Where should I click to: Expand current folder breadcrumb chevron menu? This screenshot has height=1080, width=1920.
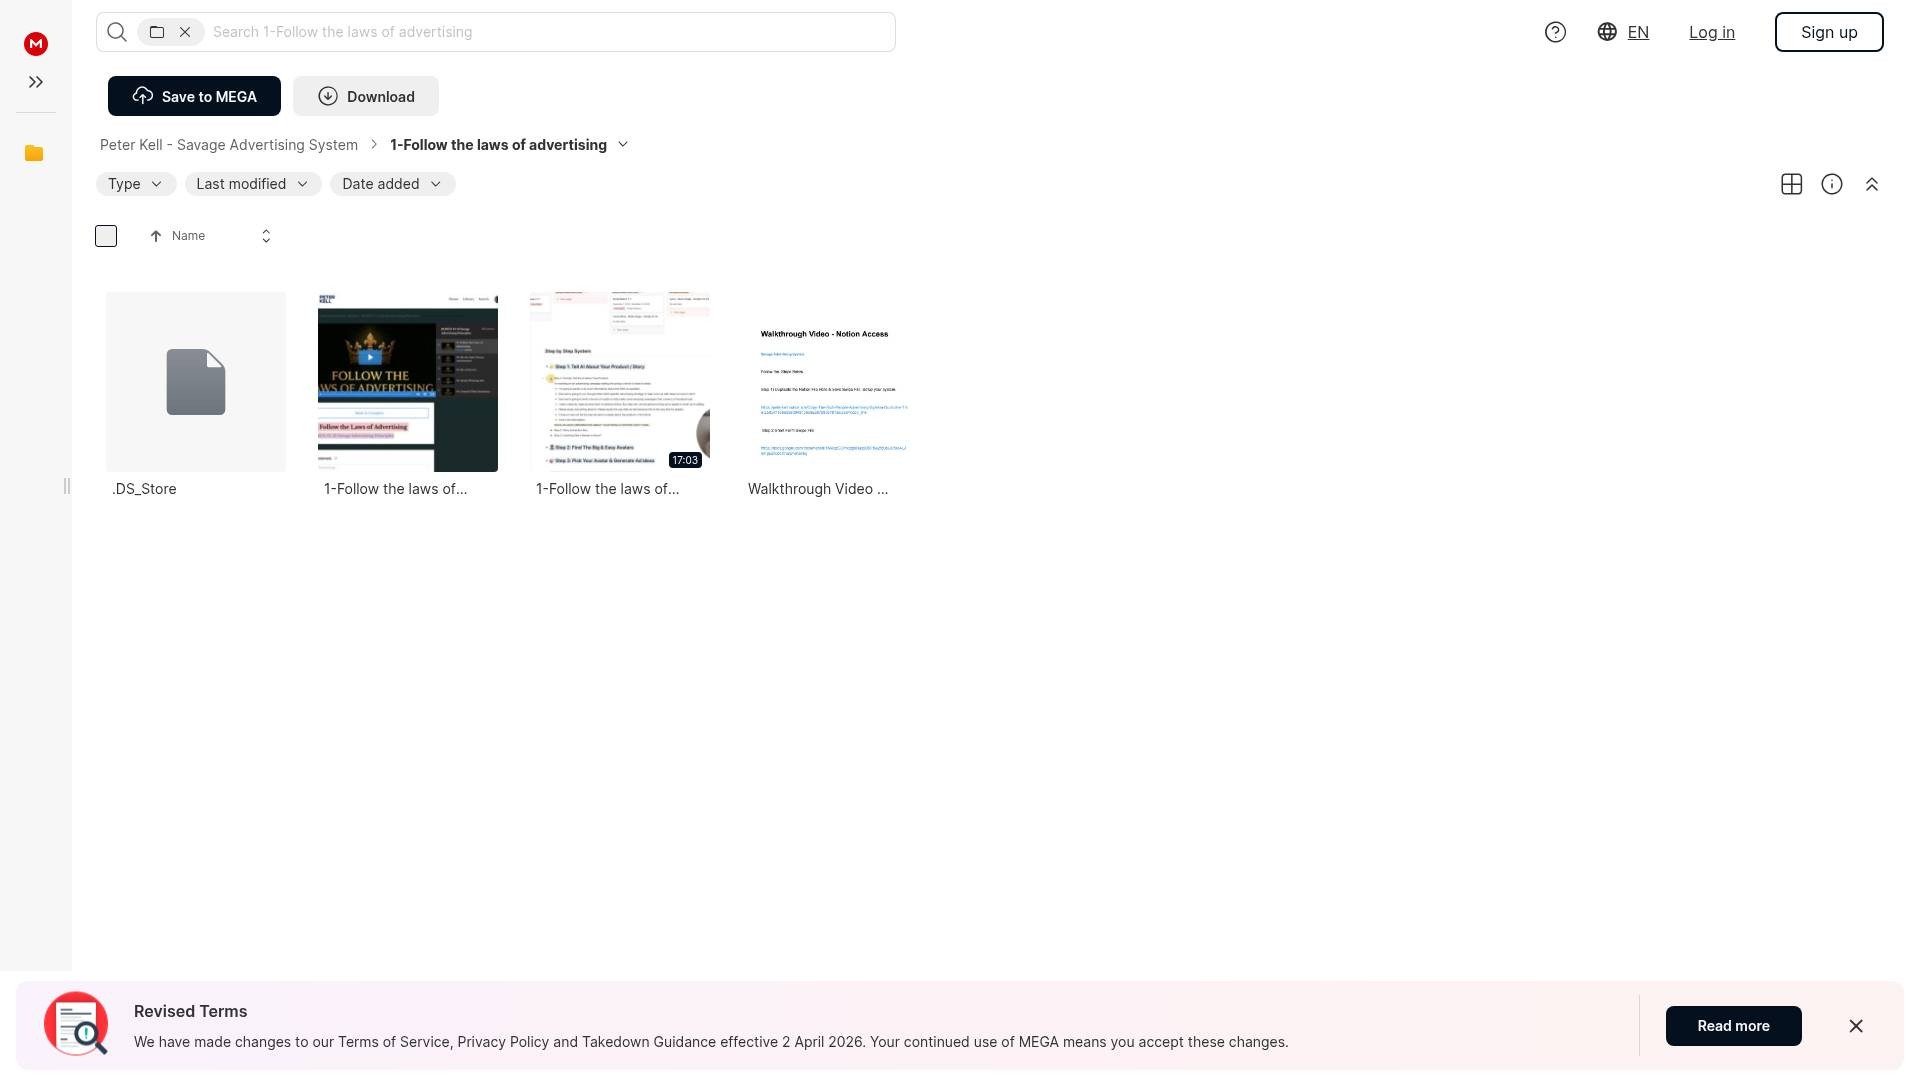pos(623,145)
